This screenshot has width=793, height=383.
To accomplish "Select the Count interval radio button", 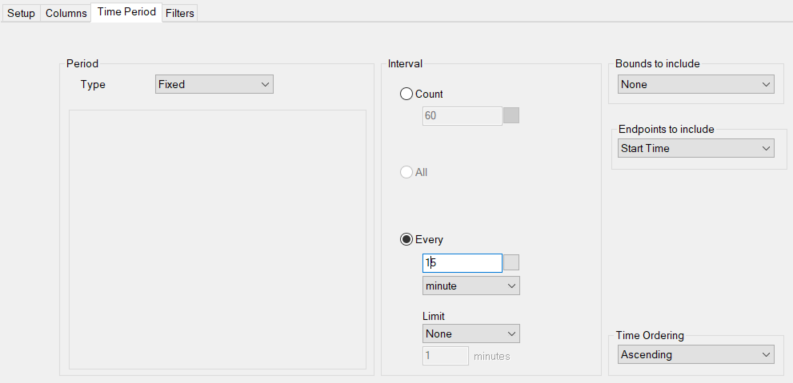I will pyautogui.click(x=406, y=94).
